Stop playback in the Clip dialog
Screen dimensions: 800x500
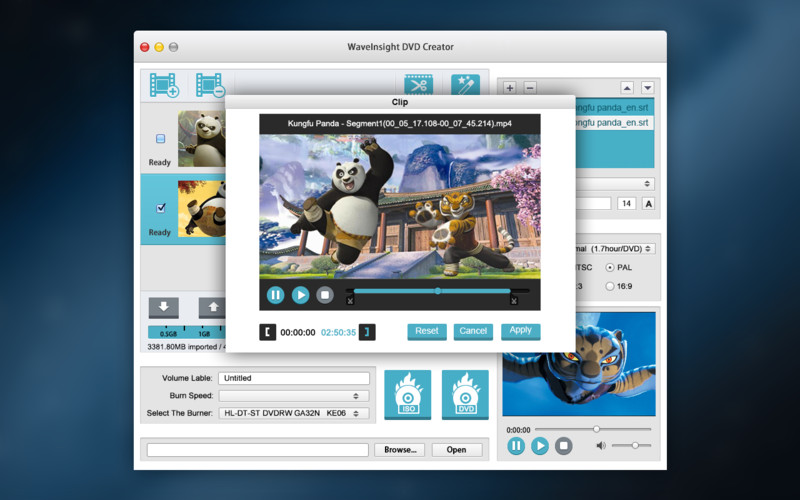point(325,295)
